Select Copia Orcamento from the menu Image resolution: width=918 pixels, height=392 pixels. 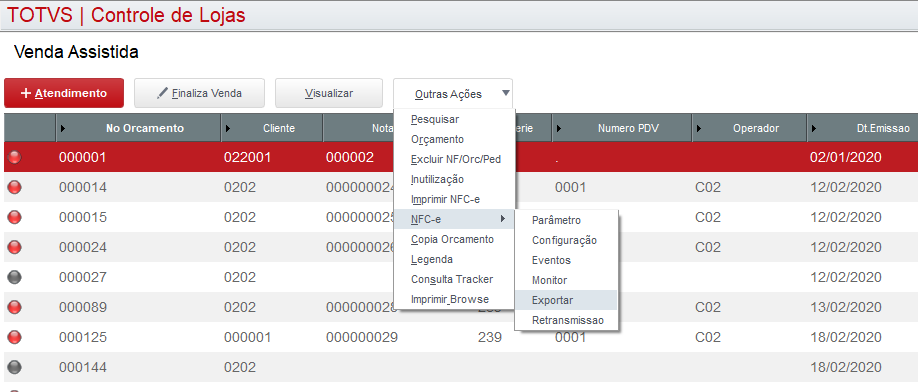(454, 239)
